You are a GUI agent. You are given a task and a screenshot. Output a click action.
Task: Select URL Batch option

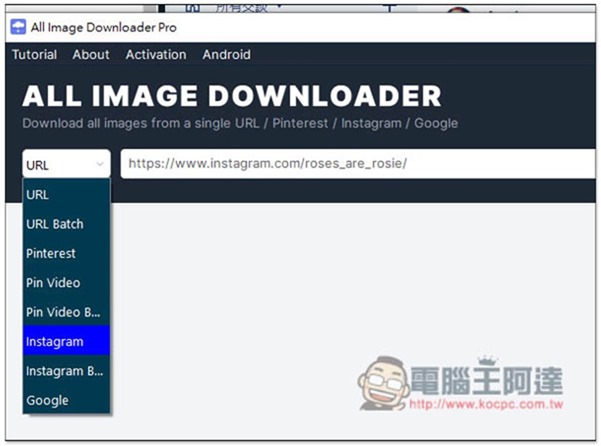[66, 224]
